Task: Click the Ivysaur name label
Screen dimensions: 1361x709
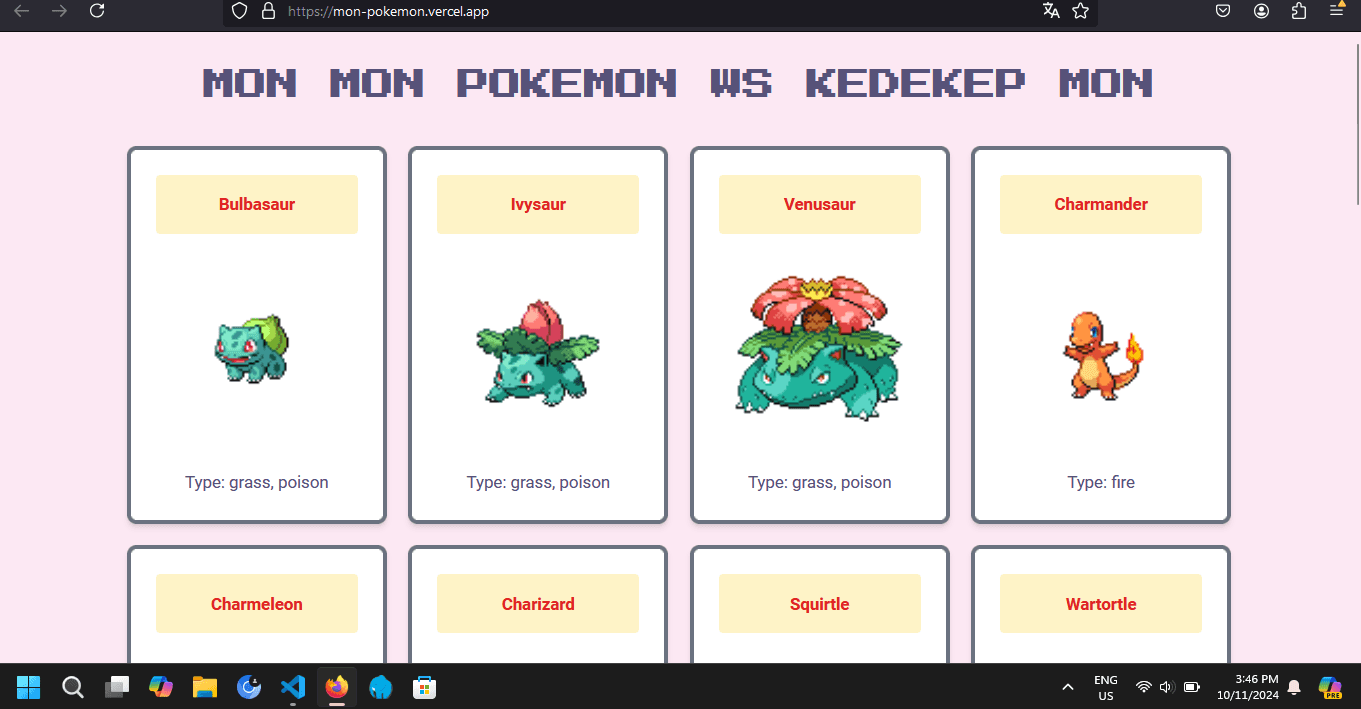Action: [x=538, y=204]
